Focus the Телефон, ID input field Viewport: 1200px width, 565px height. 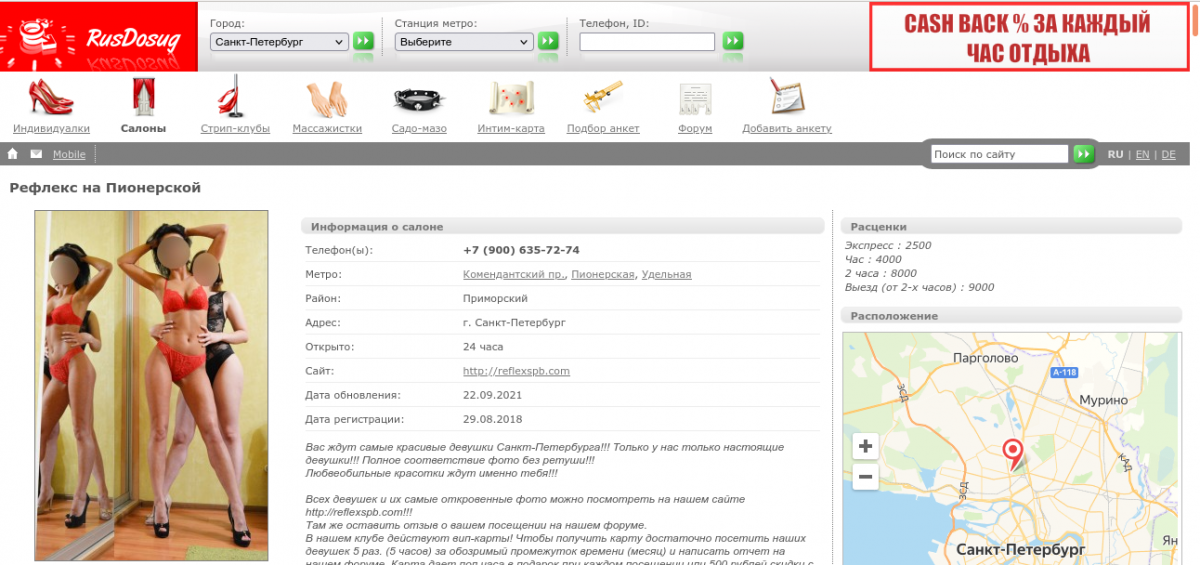[x=647, y=42]
